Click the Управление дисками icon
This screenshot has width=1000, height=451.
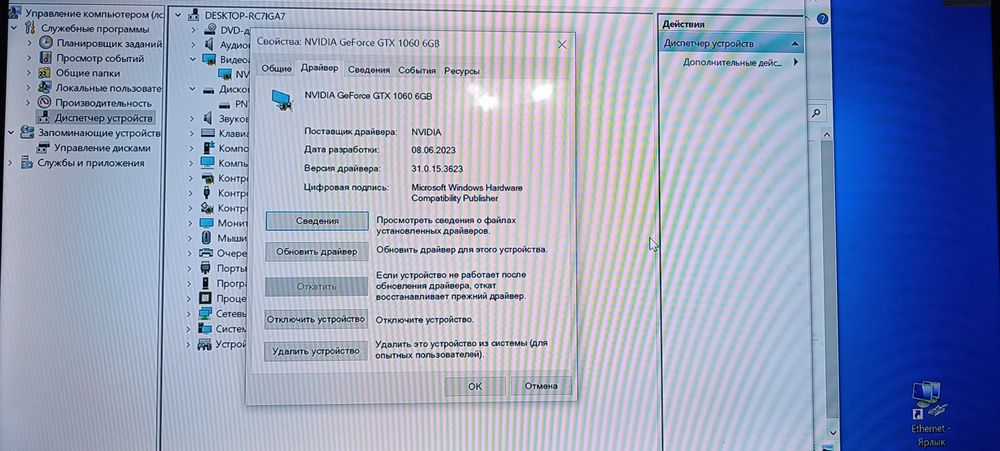pos(43,148)
